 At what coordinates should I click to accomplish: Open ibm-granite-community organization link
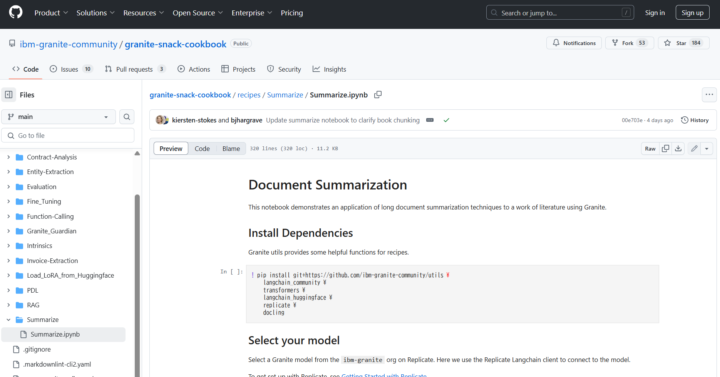[x=68, y=44]
